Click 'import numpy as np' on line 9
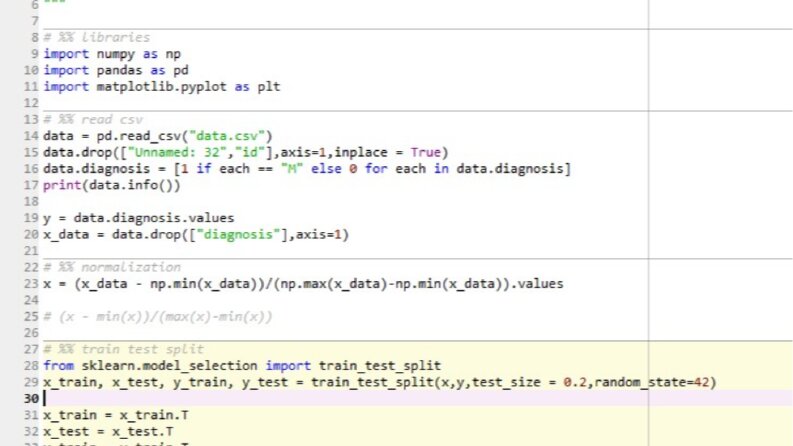This screenshot has width=793, height=446. (112, 54)
